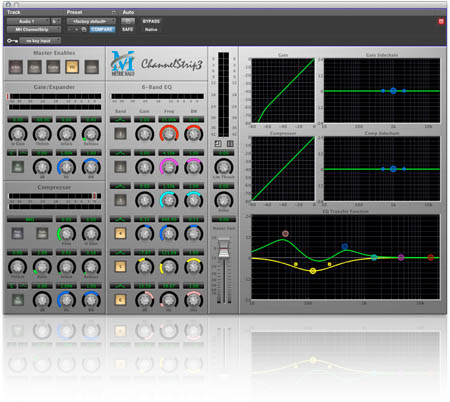Click the red target button in header
The width and height of the screenshot is (450, 402).
(441, 22)
